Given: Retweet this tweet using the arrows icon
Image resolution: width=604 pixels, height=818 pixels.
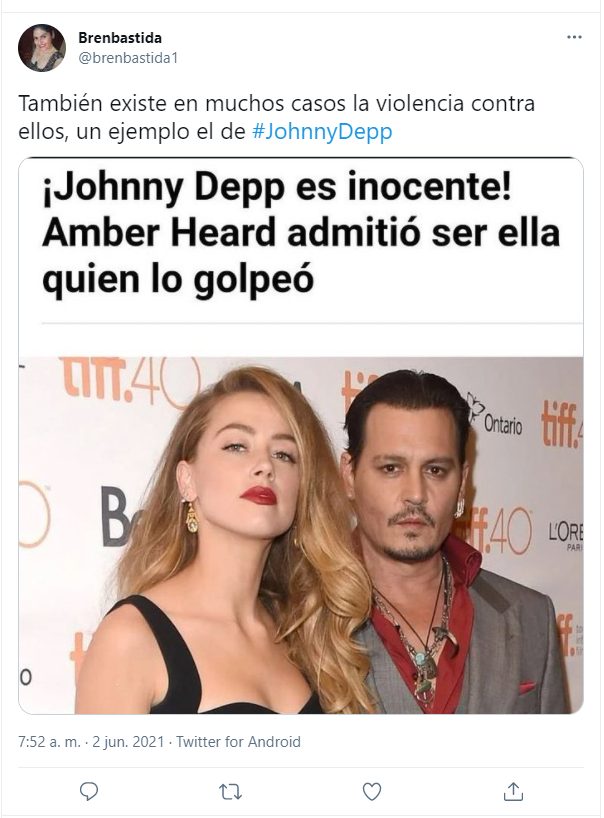Looking at the screenshot, I should pos(230,792).
